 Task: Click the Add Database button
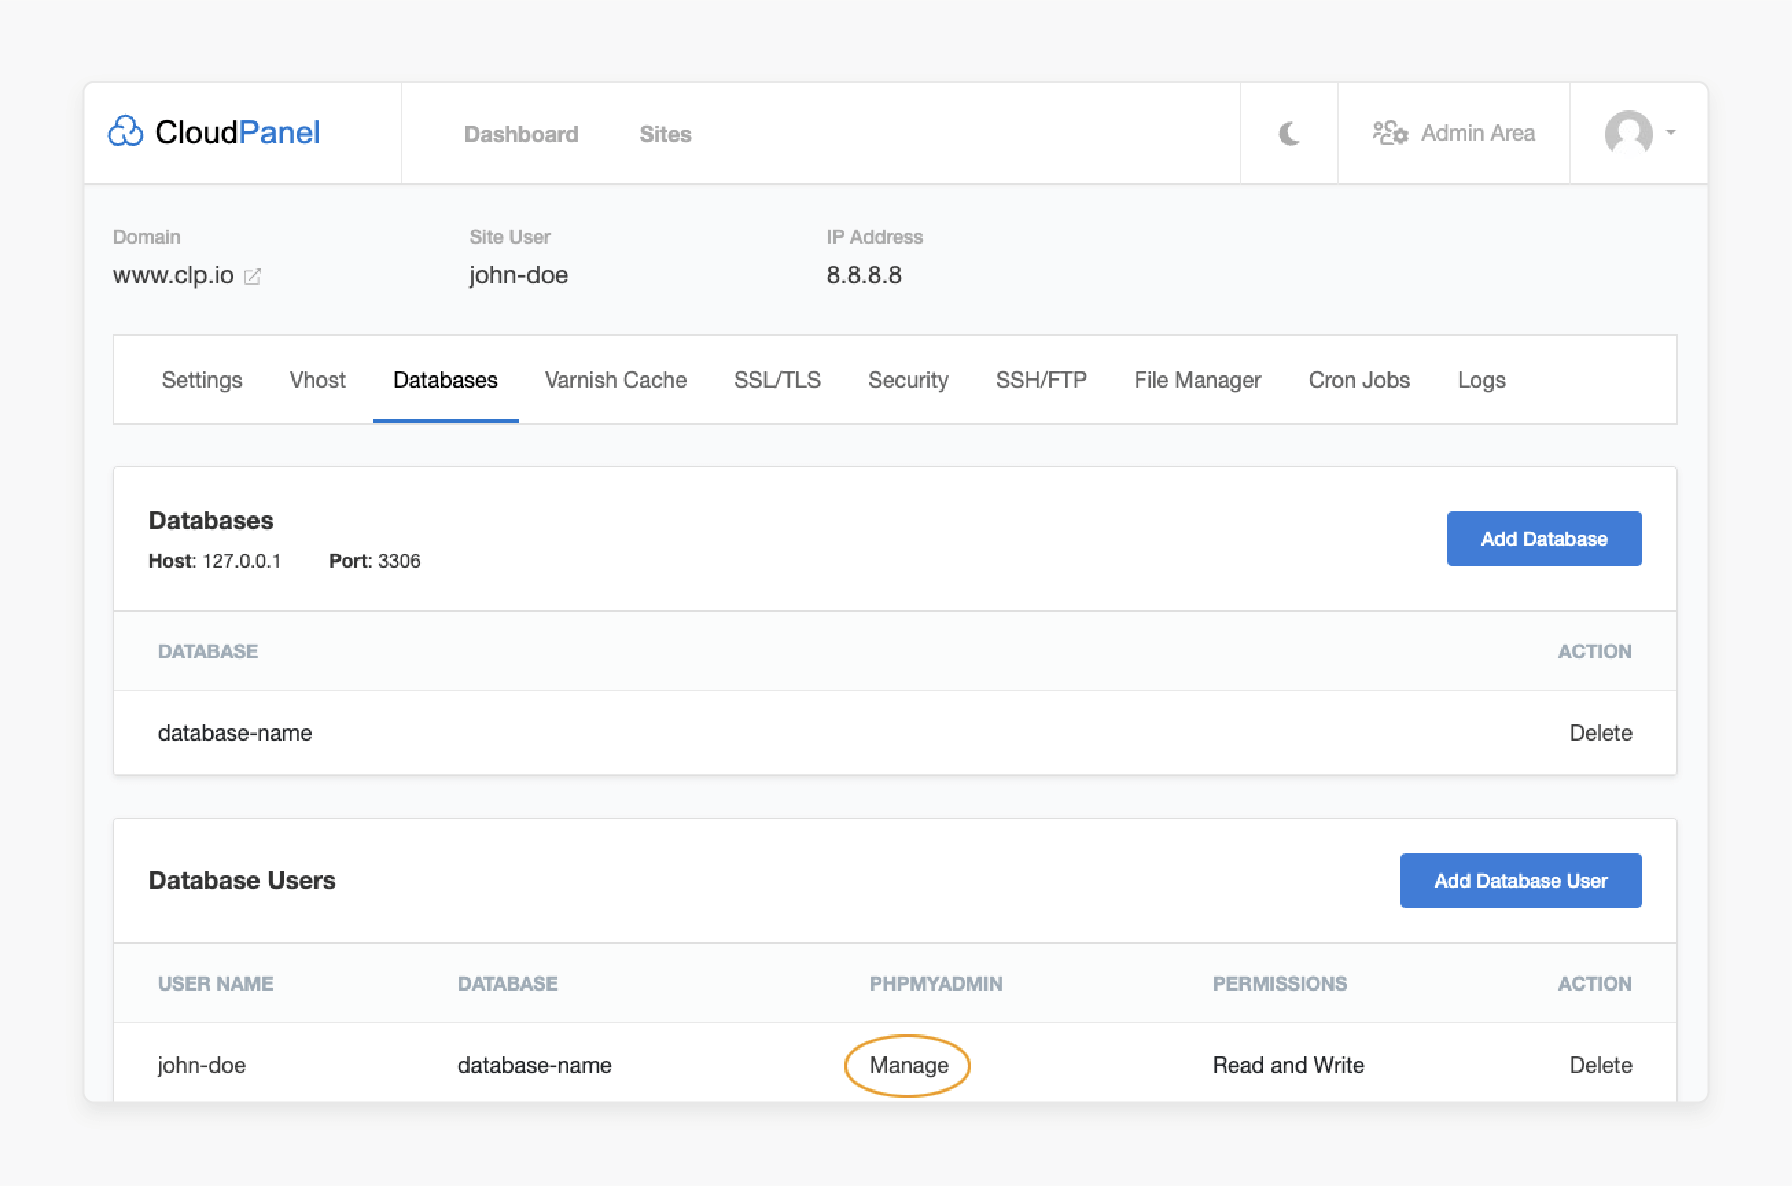[x=1544, y=539]
